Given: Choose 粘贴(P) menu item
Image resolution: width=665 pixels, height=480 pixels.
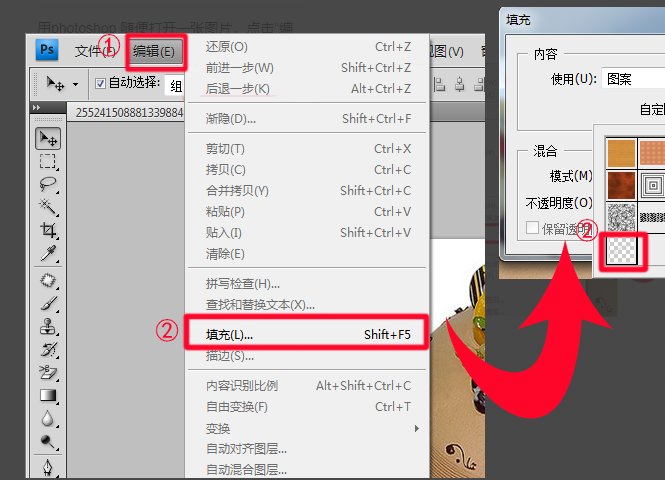Looking at the screenshot, I should pos(308,212).
